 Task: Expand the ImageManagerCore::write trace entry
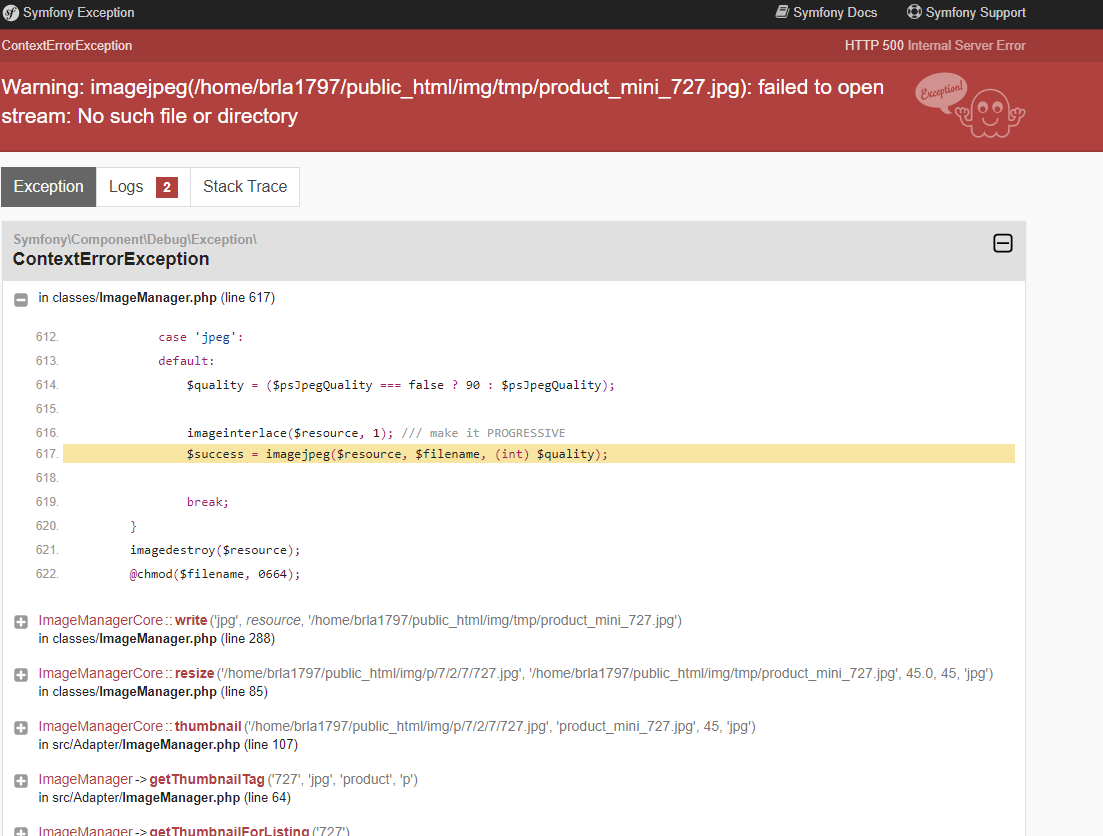[21, 622]
